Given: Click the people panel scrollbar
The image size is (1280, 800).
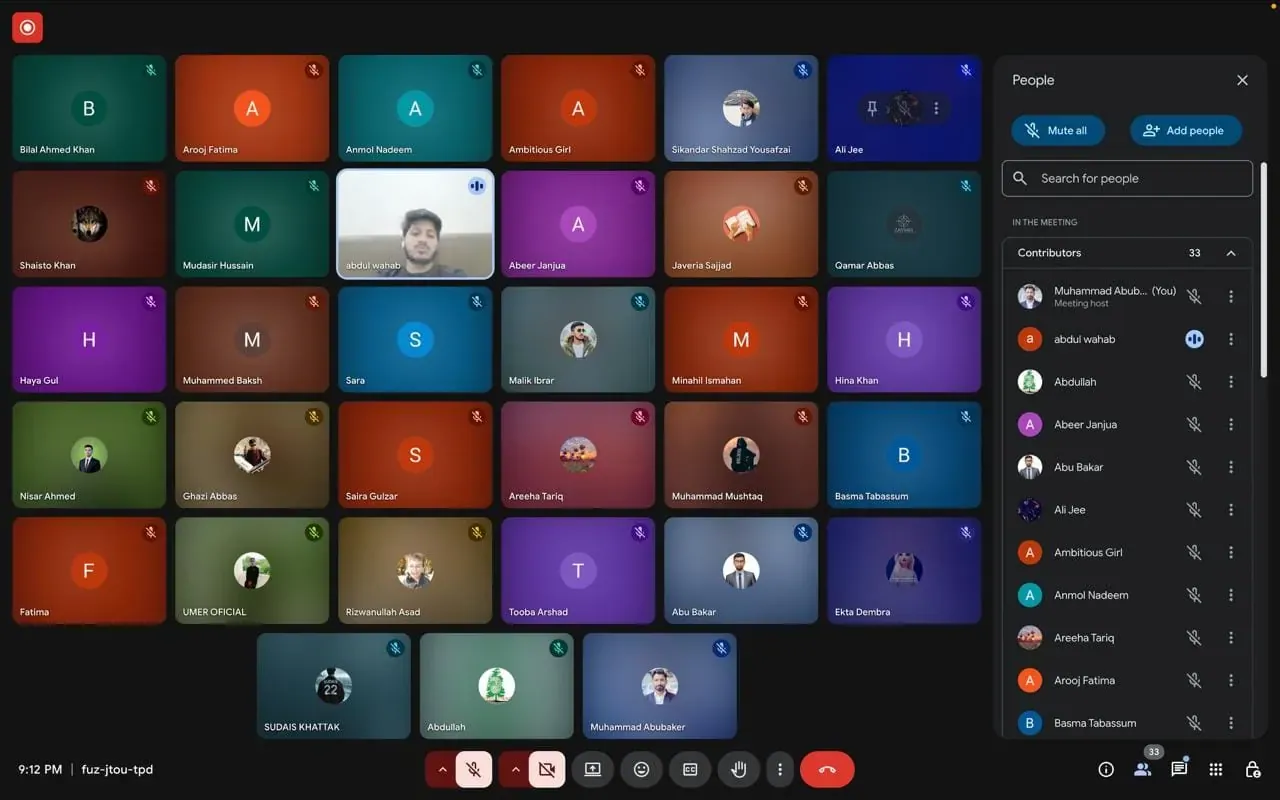Looking at the screenshot, I should tap(1262, 270).
